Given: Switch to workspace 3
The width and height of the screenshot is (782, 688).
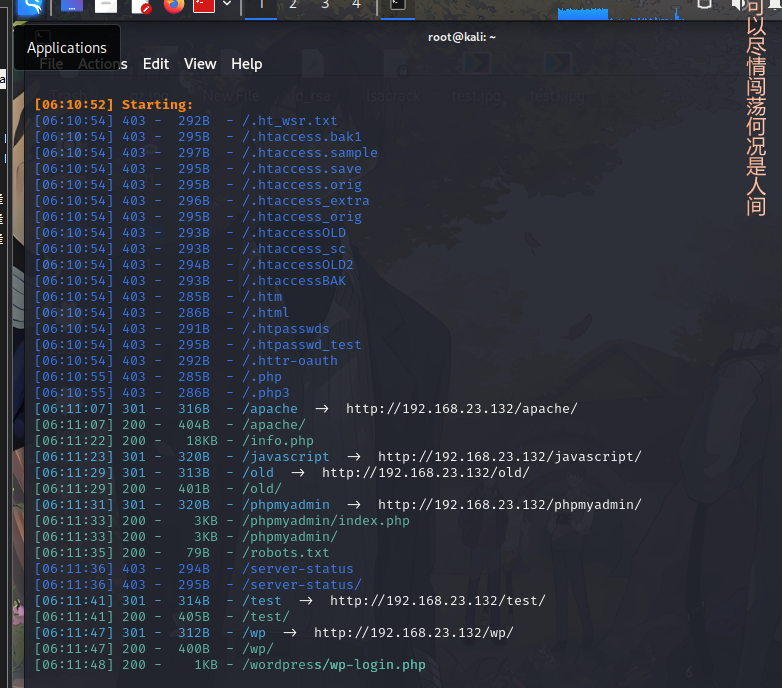Looking at the screenshot, I should (325, 5).
